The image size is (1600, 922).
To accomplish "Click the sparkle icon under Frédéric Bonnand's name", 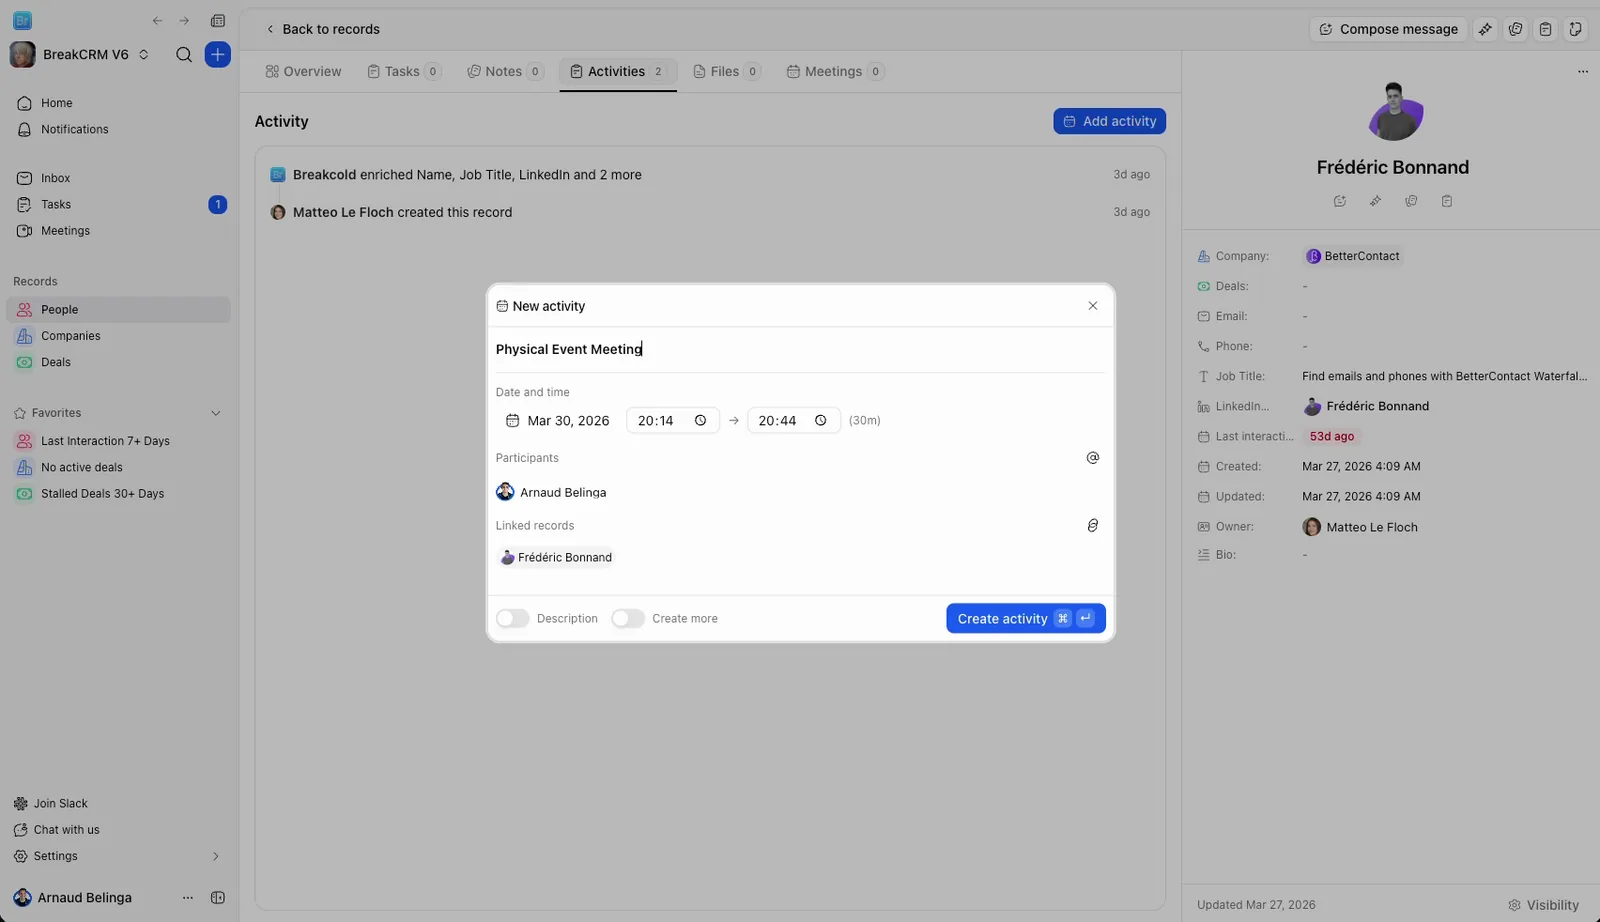I will [1376, 201].
